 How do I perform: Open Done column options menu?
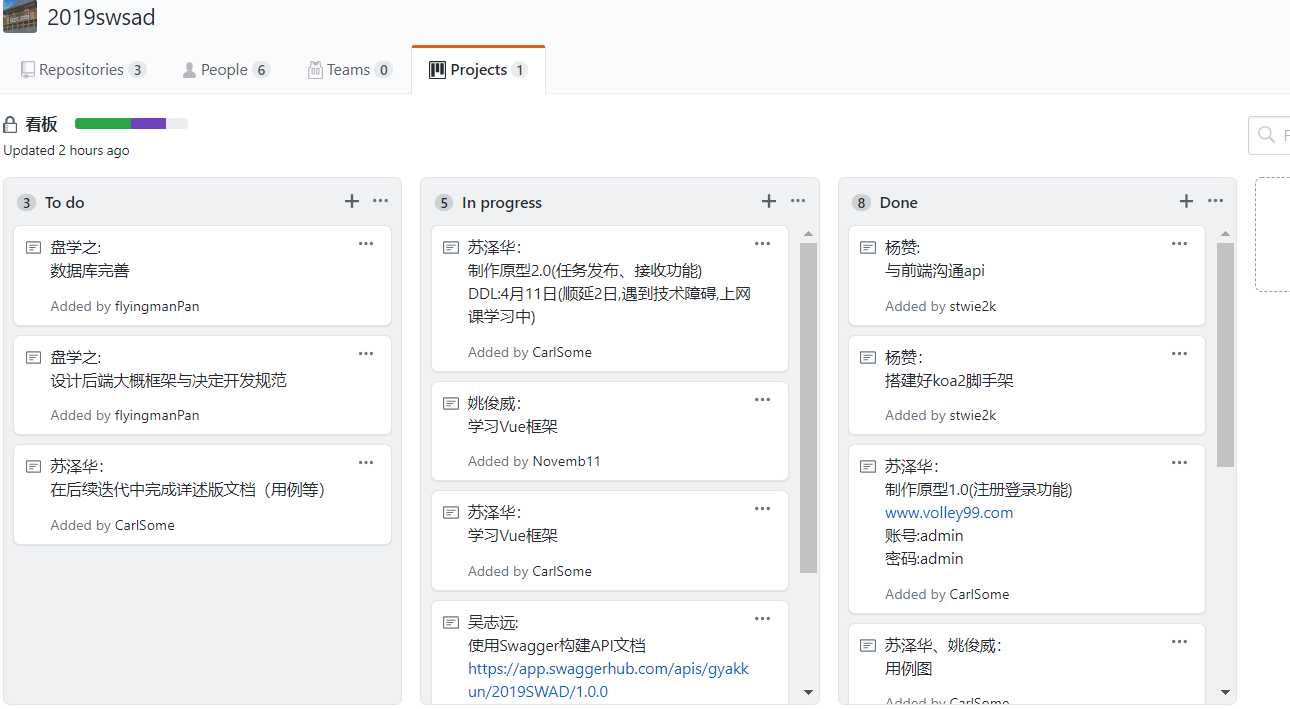click(1215, 201)
